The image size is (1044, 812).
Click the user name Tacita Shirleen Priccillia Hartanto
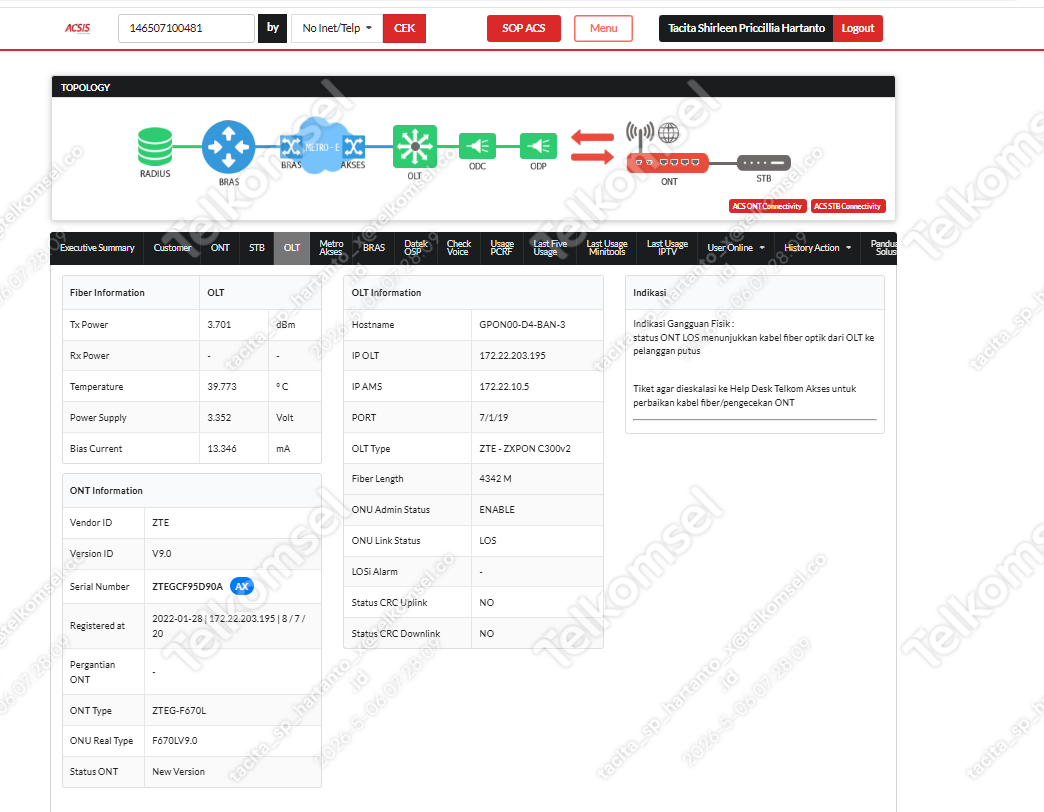746,28
